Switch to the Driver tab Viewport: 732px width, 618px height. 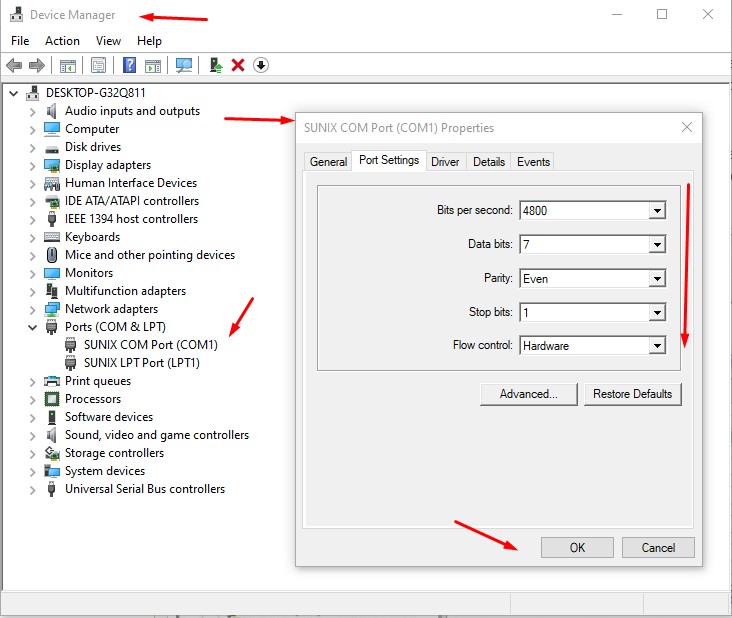pos(445,162)
